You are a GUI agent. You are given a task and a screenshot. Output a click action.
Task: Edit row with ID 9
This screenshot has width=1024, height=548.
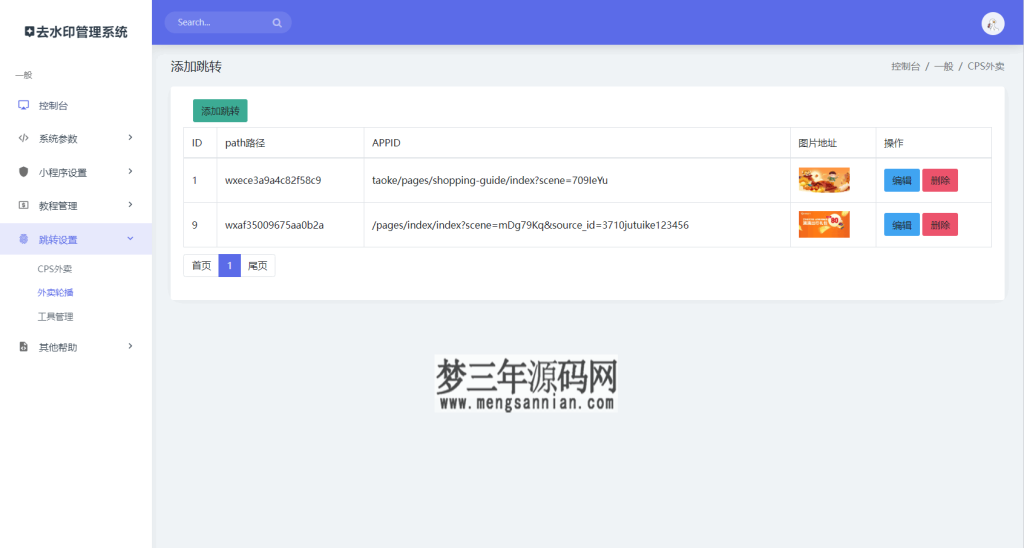point(901,225)
